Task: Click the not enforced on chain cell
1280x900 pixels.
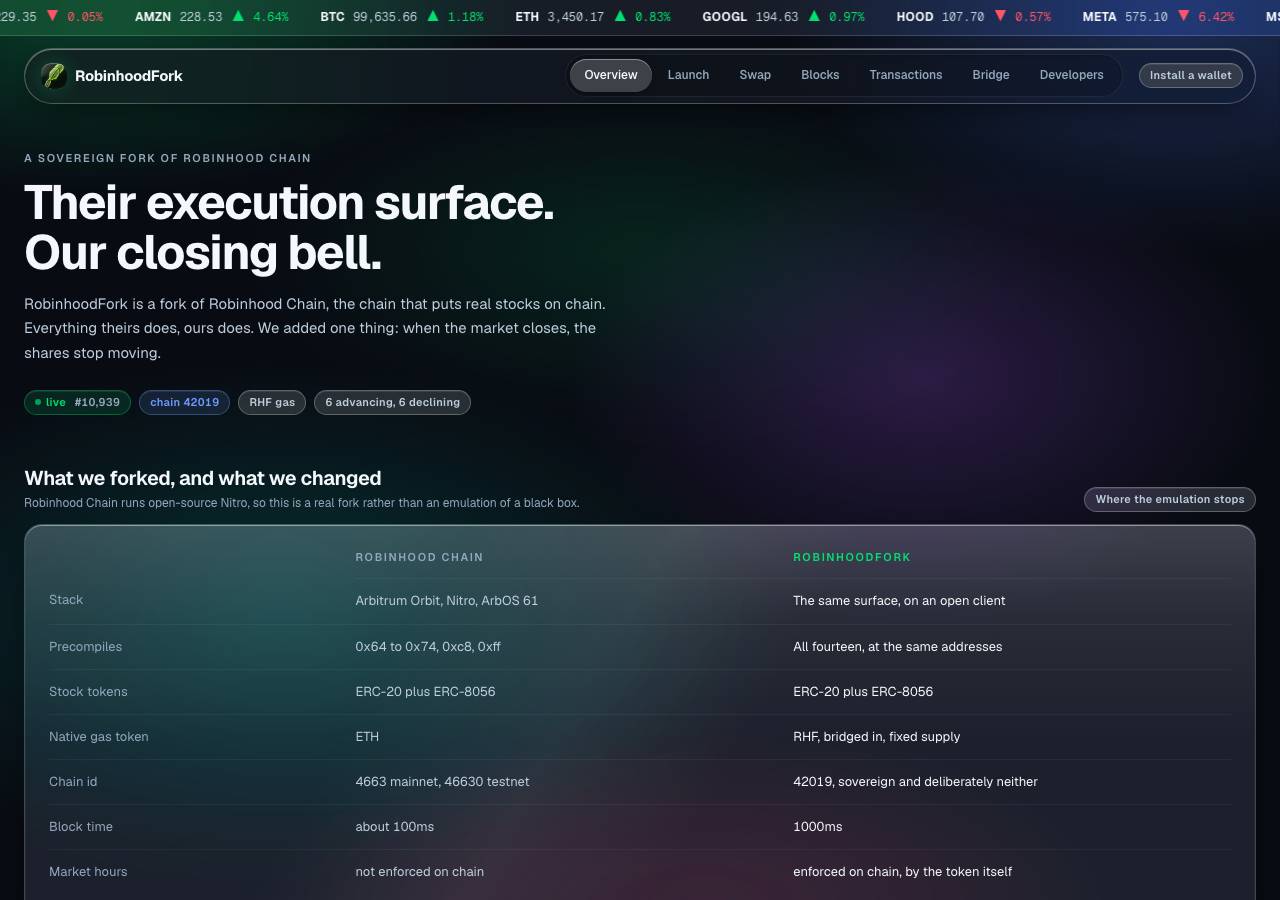Action: click(420, 872)
